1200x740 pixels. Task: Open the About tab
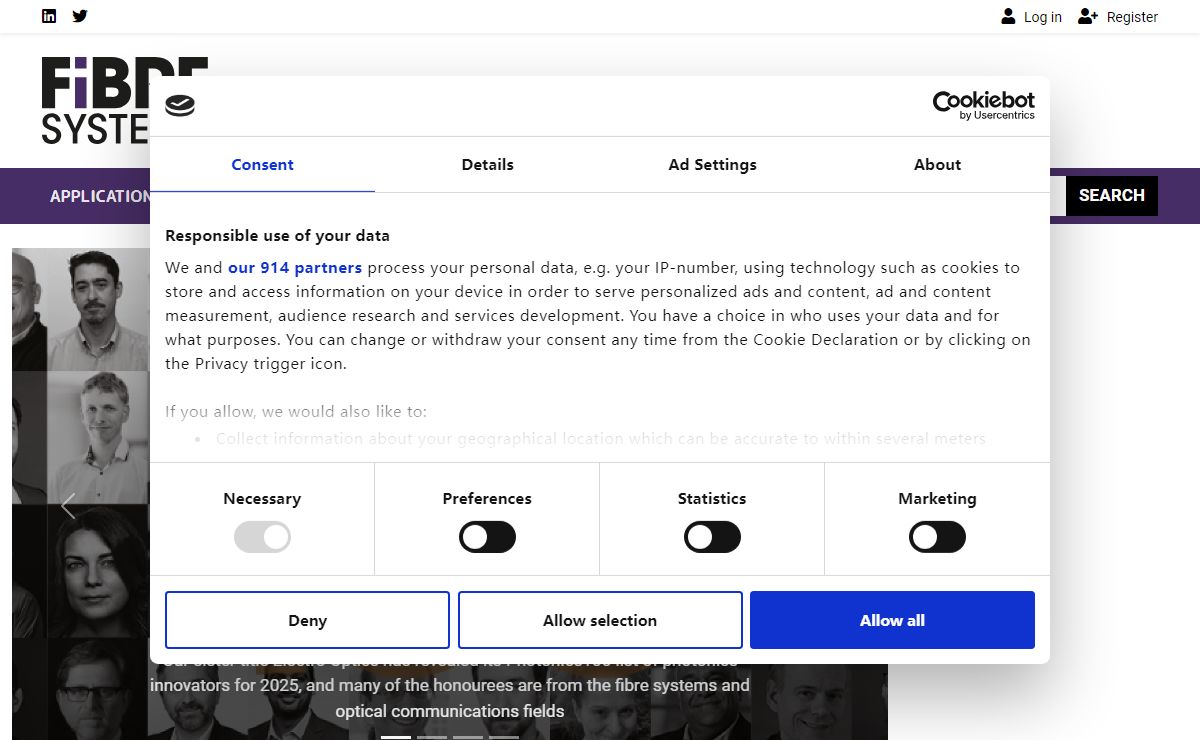(937, 165)
